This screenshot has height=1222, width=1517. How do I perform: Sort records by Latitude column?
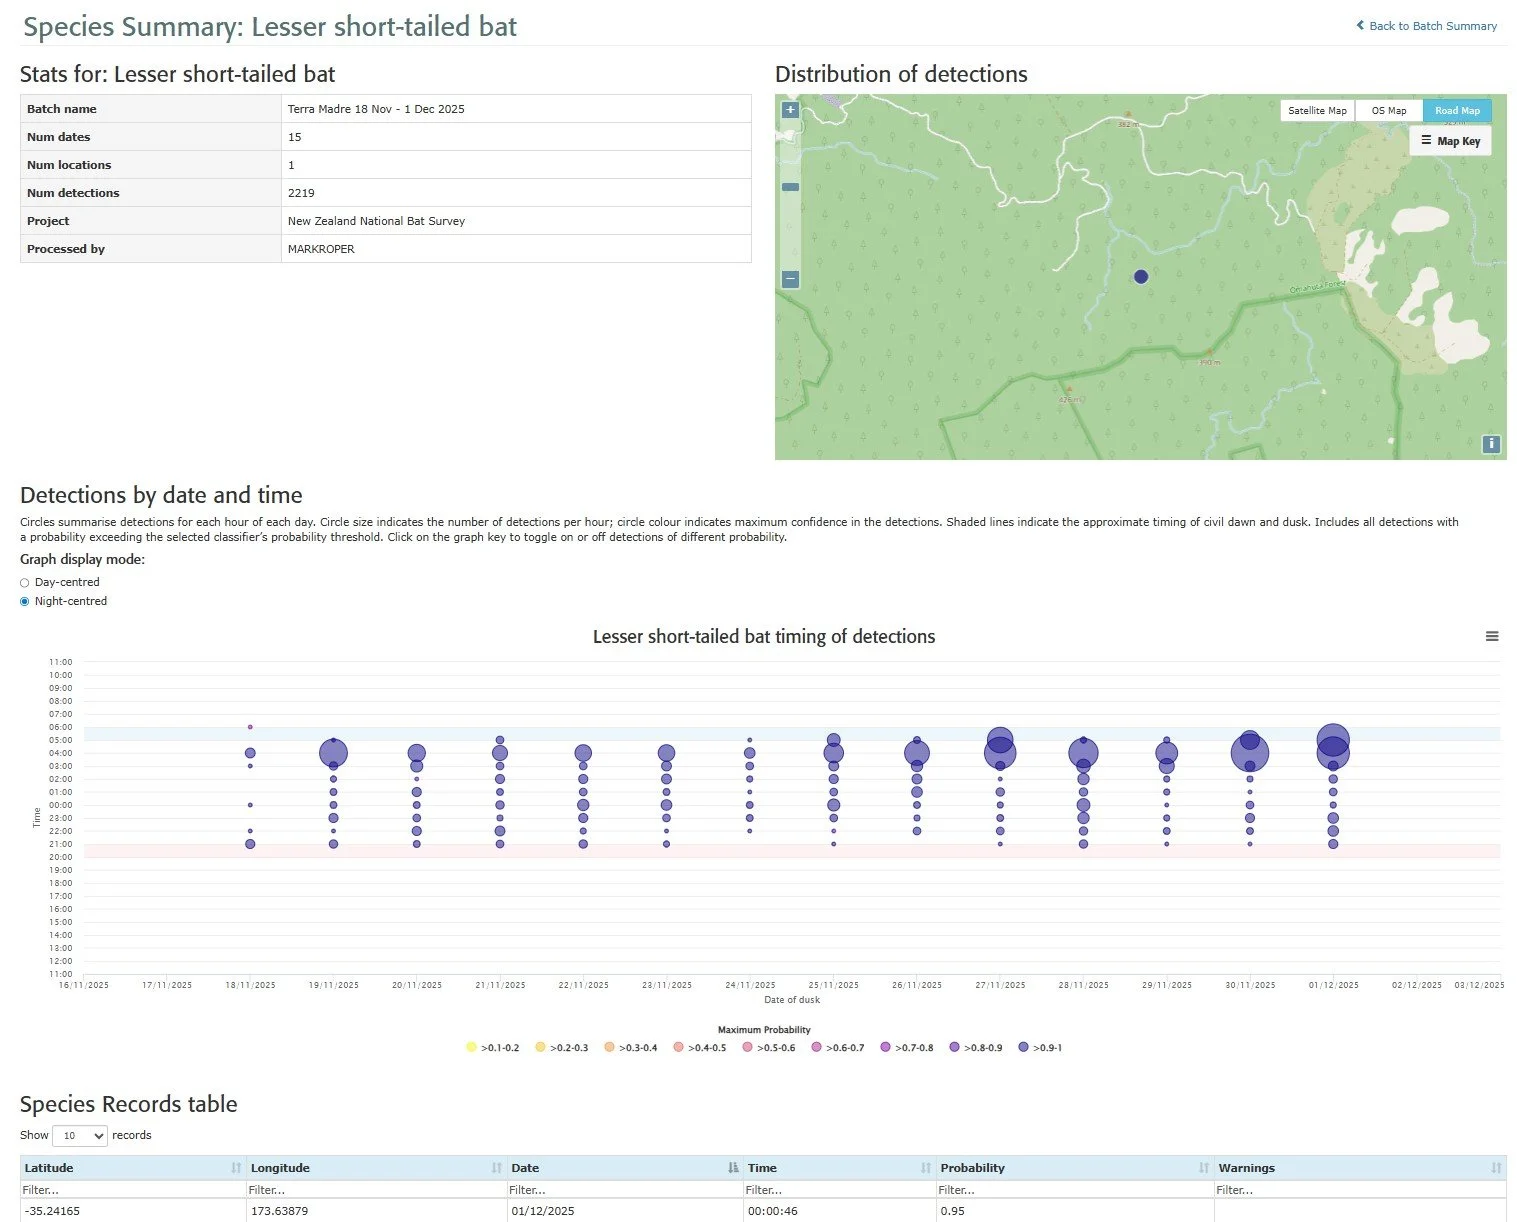(x=236, y=1168)
